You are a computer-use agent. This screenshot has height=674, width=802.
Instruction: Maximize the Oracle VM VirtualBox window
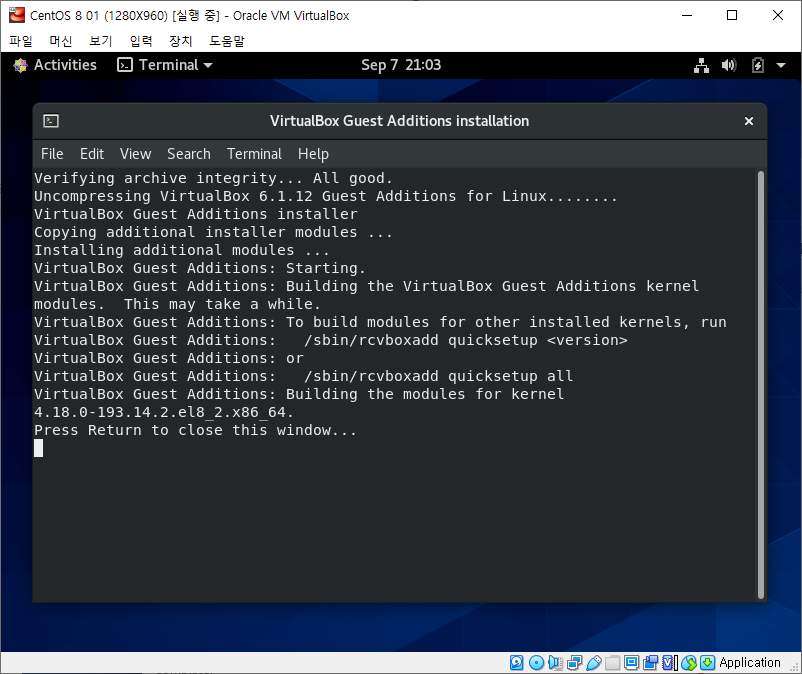click(x=732, y=15)
